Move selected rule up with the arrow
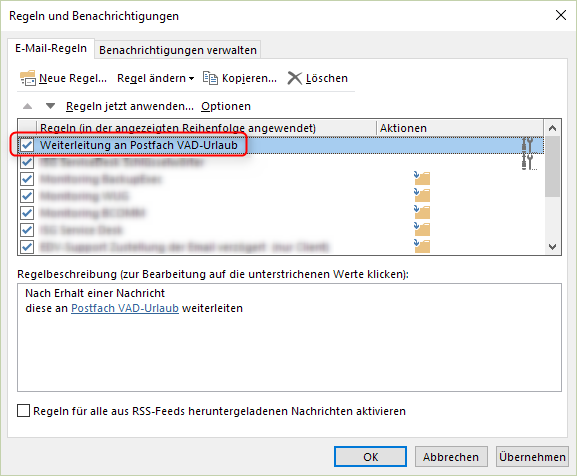The width and height of the screenshot is (577, 476). tap(27, 106)
